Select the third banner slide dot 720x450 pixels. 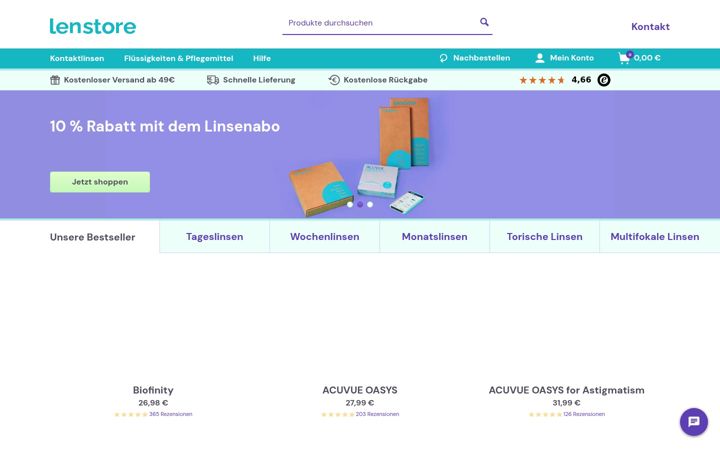pyautogui.click(x=370, y=204)
